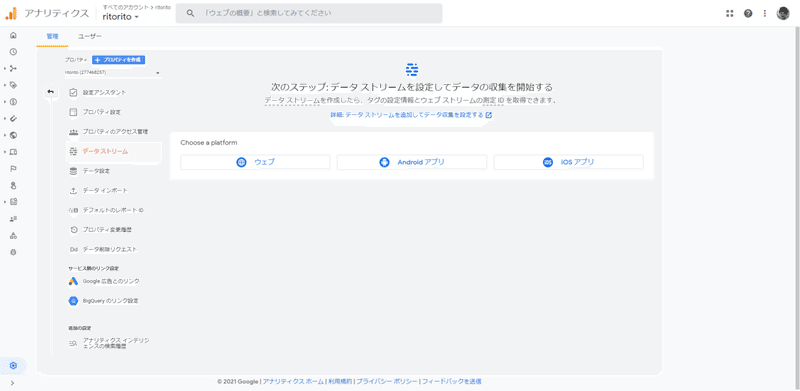Image resolution: width=800 pixels, height=391 pixels.
Task: Click the search magnifier icon
Action: pyautogui.click(x=190, y=13)
